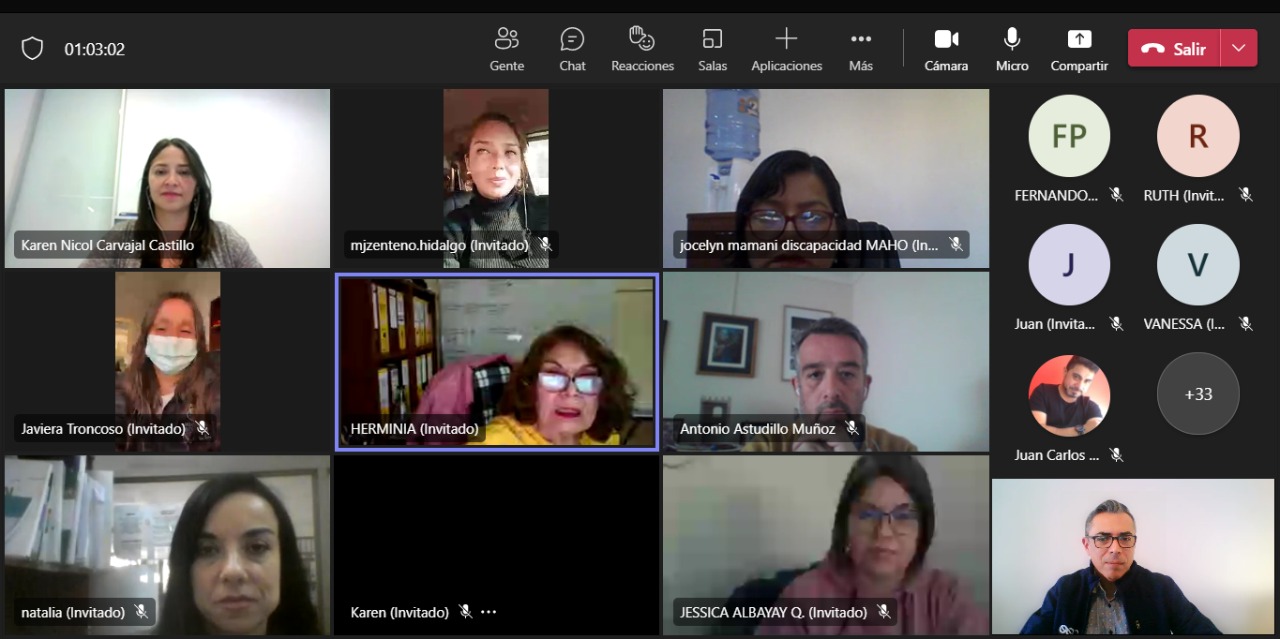Image resolution: width=1280 pixels, height=639 pixels.
Task: Select Antonio Astudillo Muñoz's video tile
Action: (826, 361)
